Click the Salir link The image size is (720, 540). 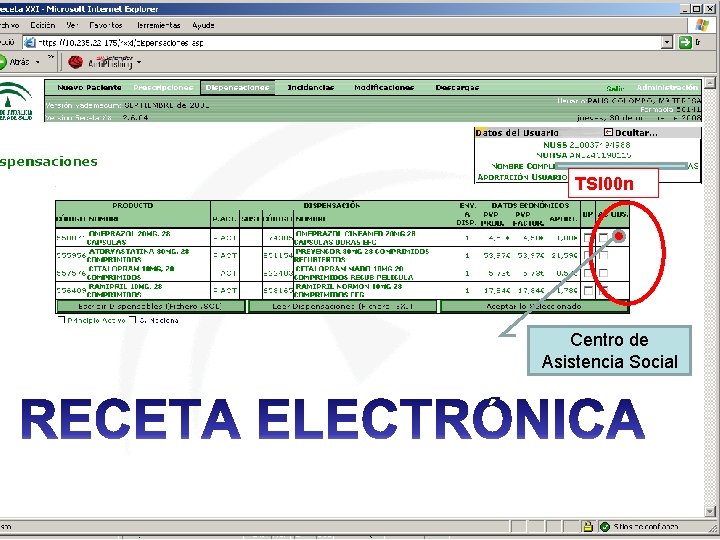tap(615, 88)
